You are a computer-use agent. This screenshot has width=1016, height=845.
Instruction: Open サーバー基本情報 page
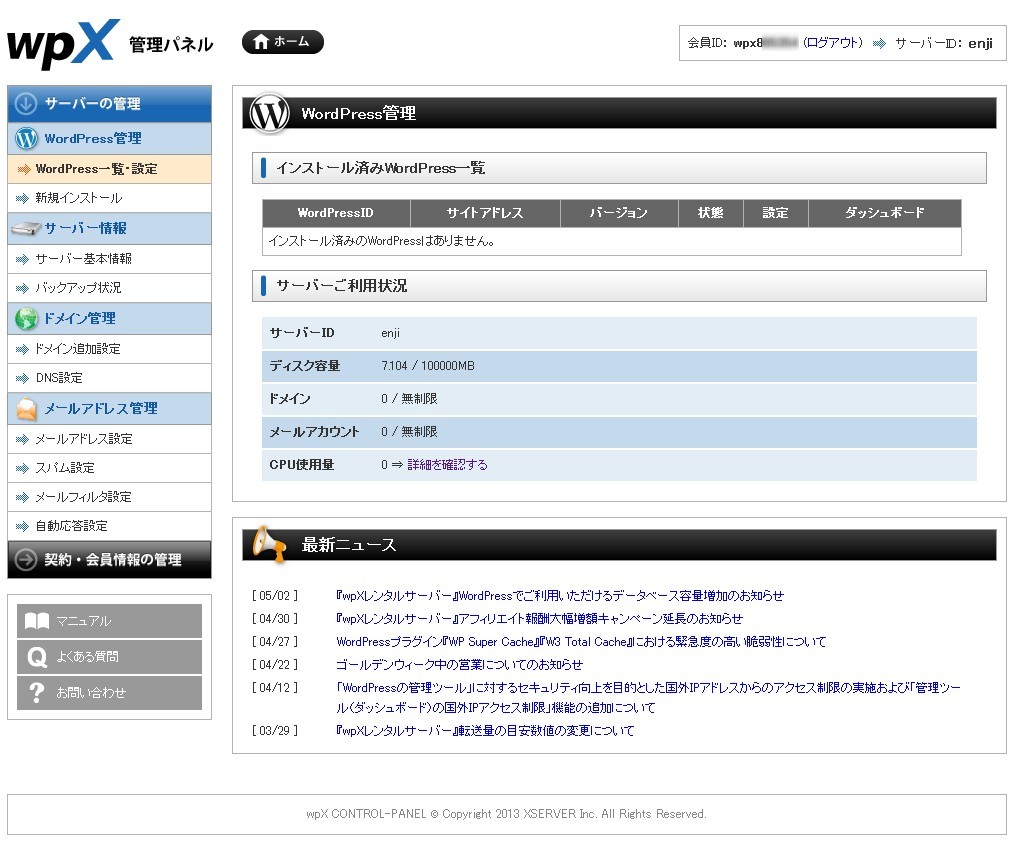coord(110,259)
